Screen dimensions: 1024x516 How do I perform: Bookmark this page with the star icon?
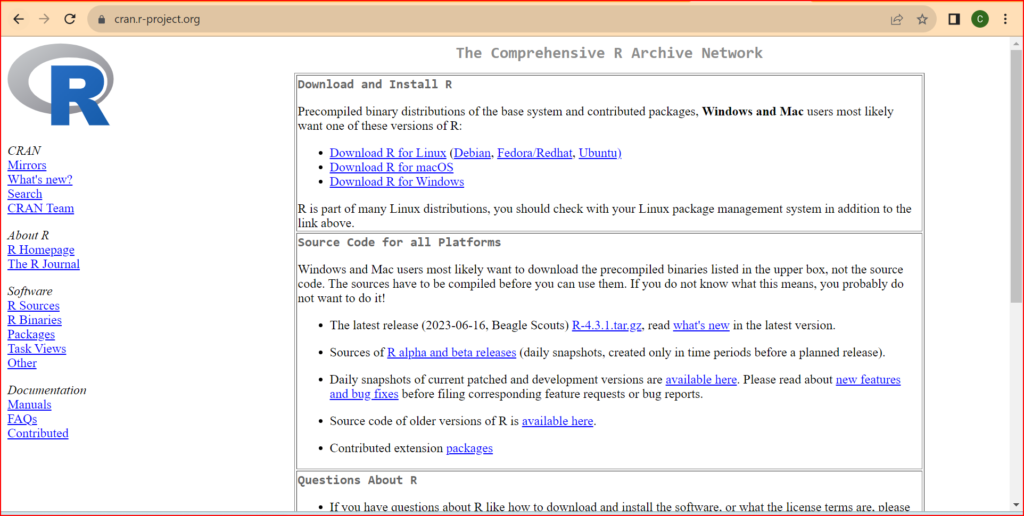tap(922, 20)
